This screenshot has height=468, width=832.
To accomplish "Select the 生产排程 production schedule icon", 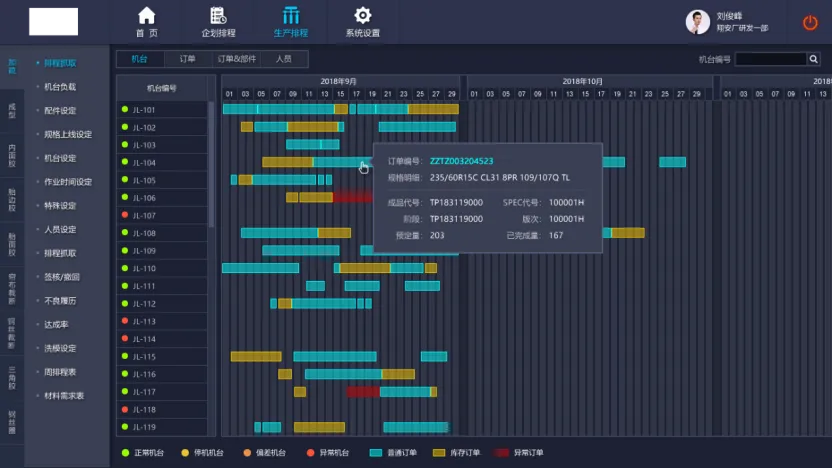I will [291, 16].
